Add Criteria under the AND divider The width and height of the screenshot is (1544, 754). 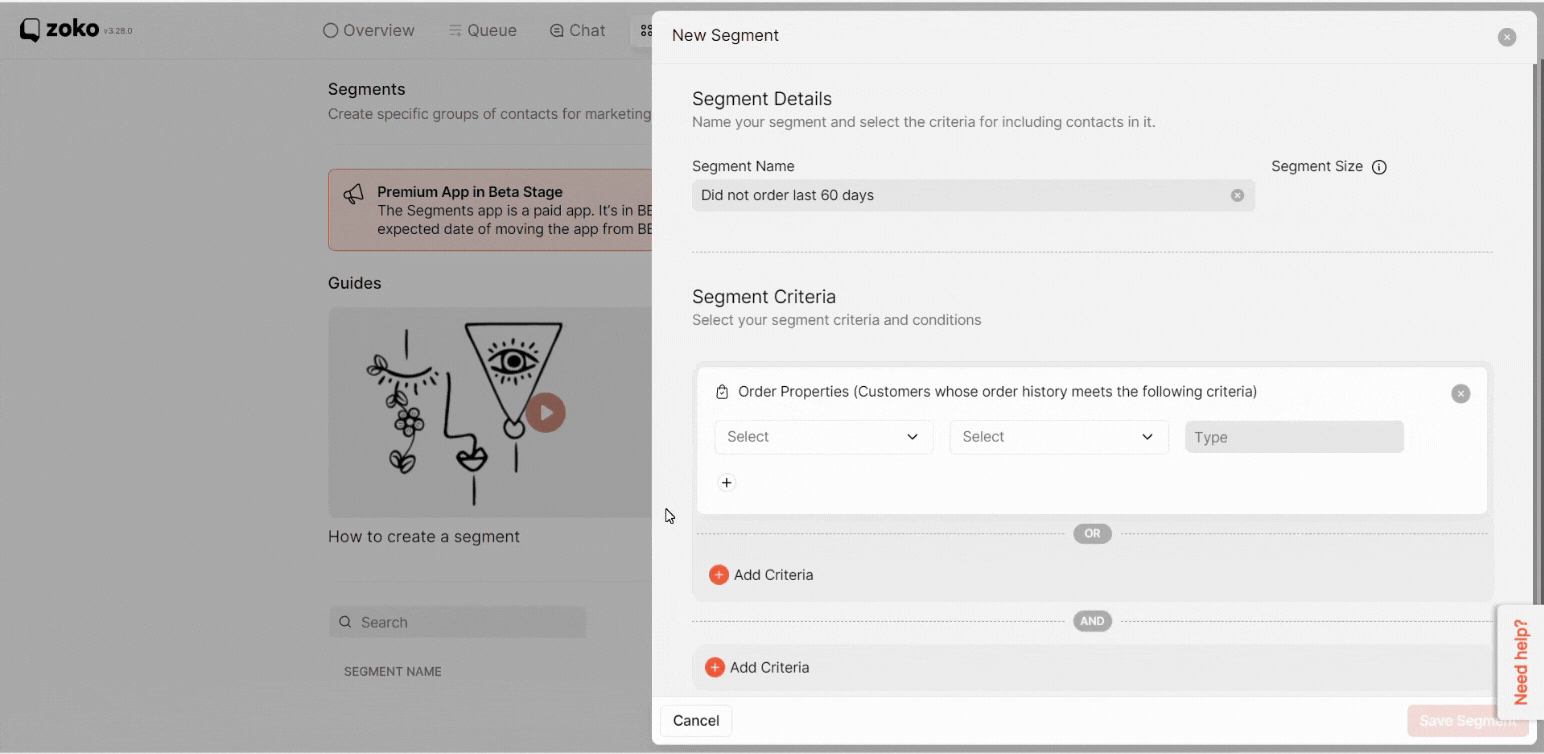757,667
